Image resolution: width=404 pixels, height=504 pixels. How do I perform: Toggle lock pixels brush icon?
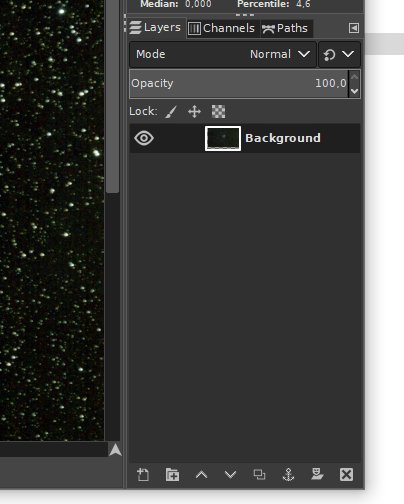(171, 112)
